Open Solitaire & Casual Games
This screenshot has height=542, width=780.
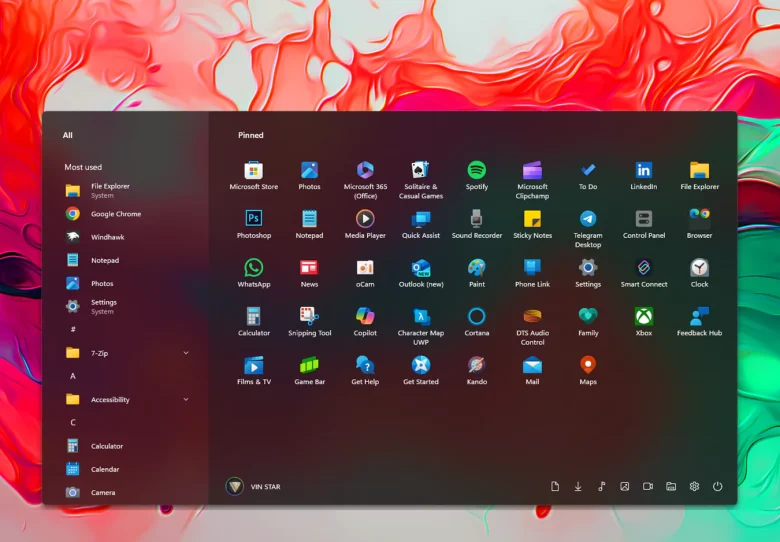coord(421,180)
